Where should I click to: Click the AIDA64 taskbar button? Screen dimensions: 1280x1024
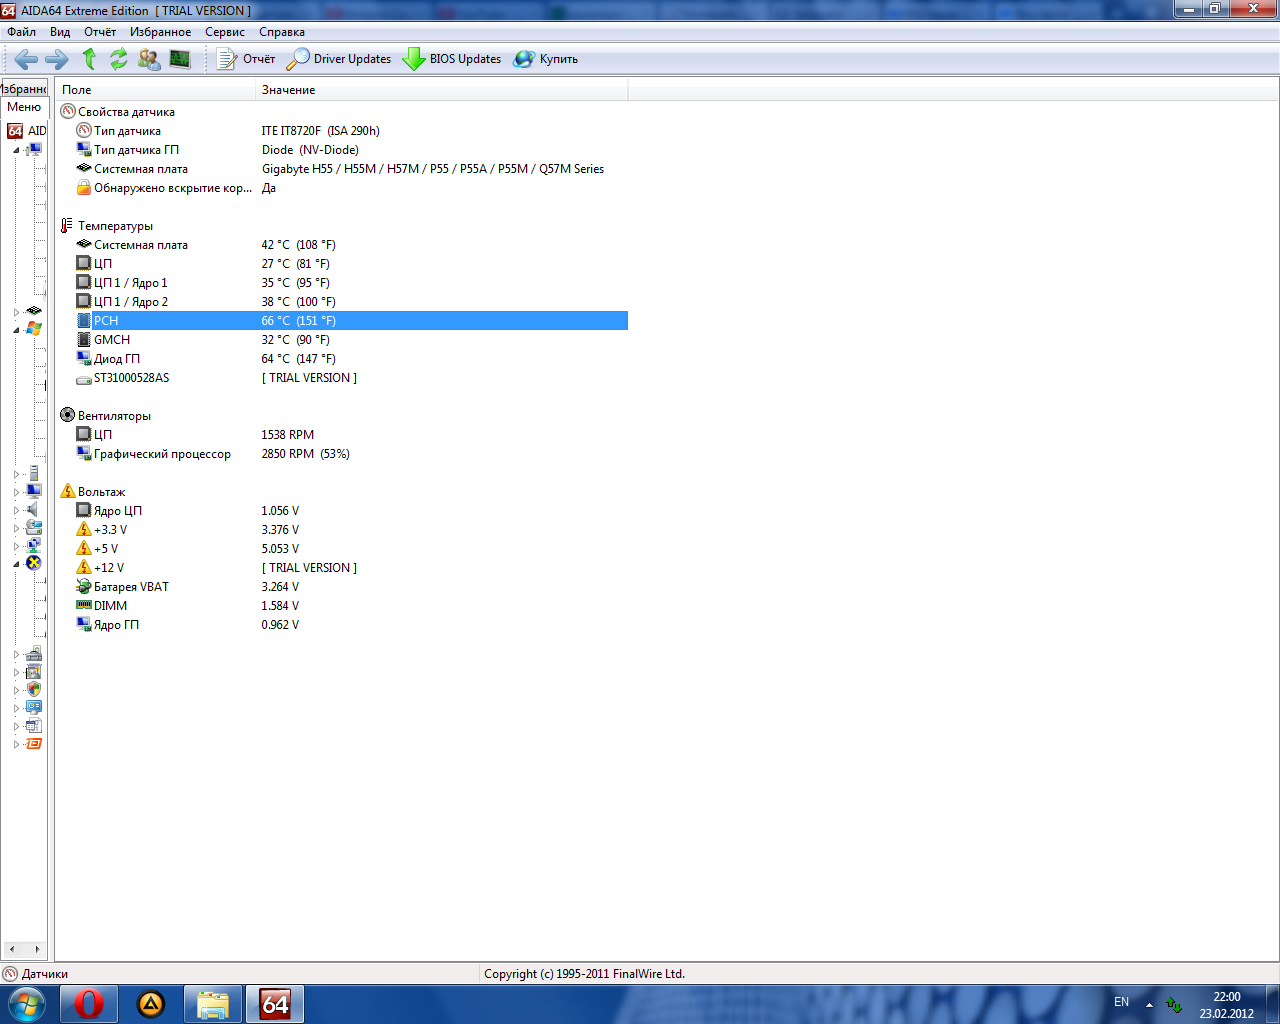[275, 1004]
